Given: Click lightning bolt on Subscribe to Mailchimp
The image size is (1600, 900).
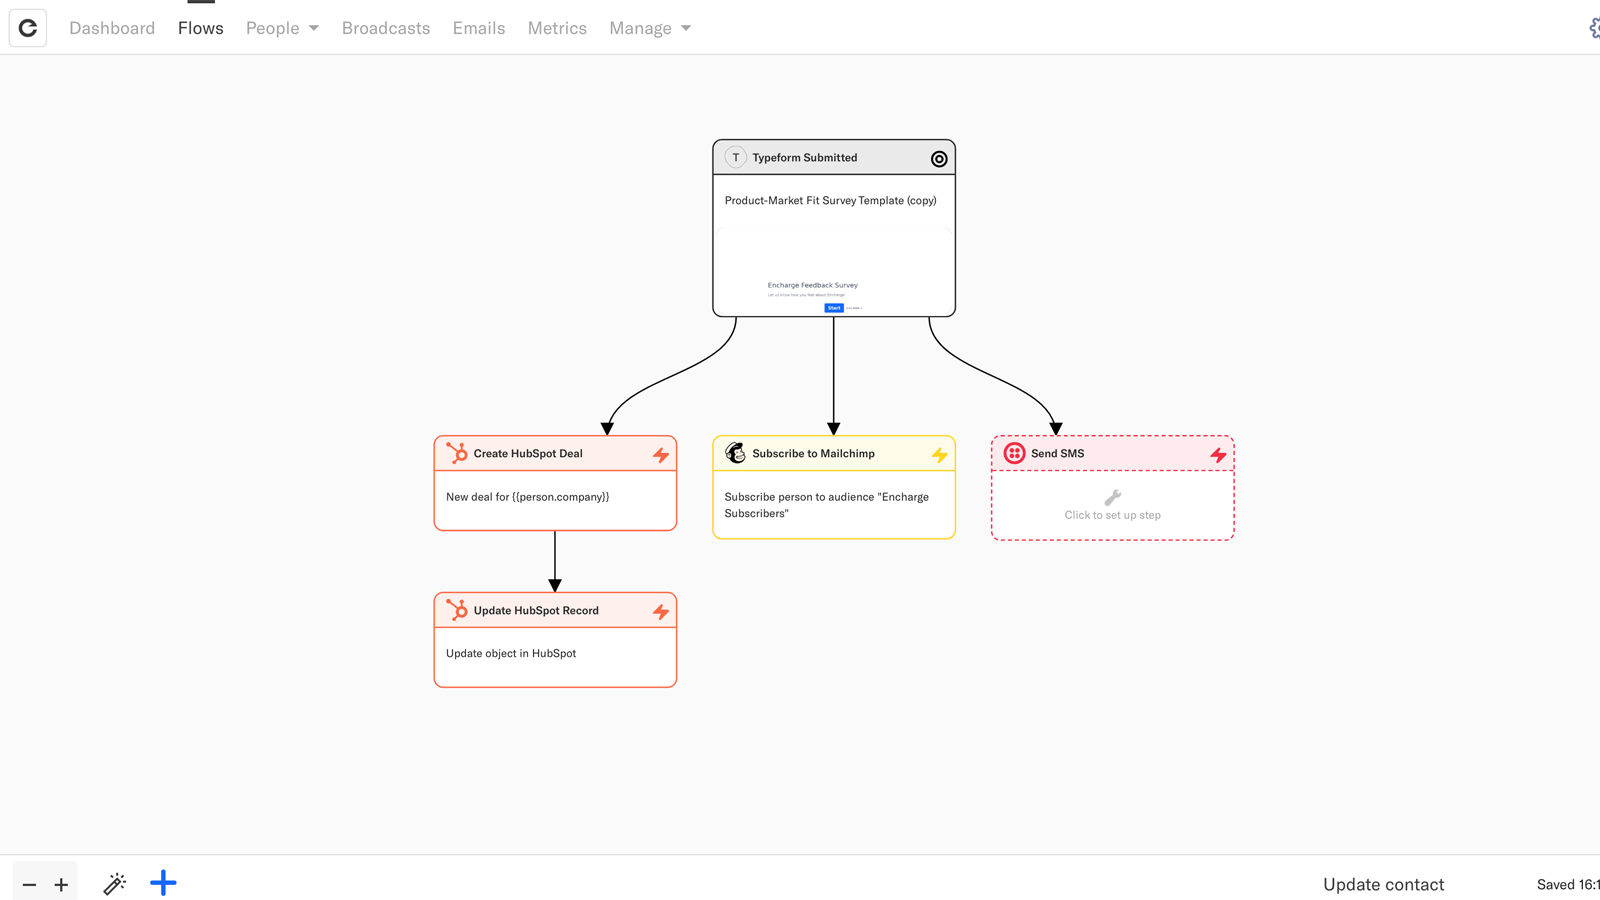Looking at the screenshot, I should click(939, 455).
